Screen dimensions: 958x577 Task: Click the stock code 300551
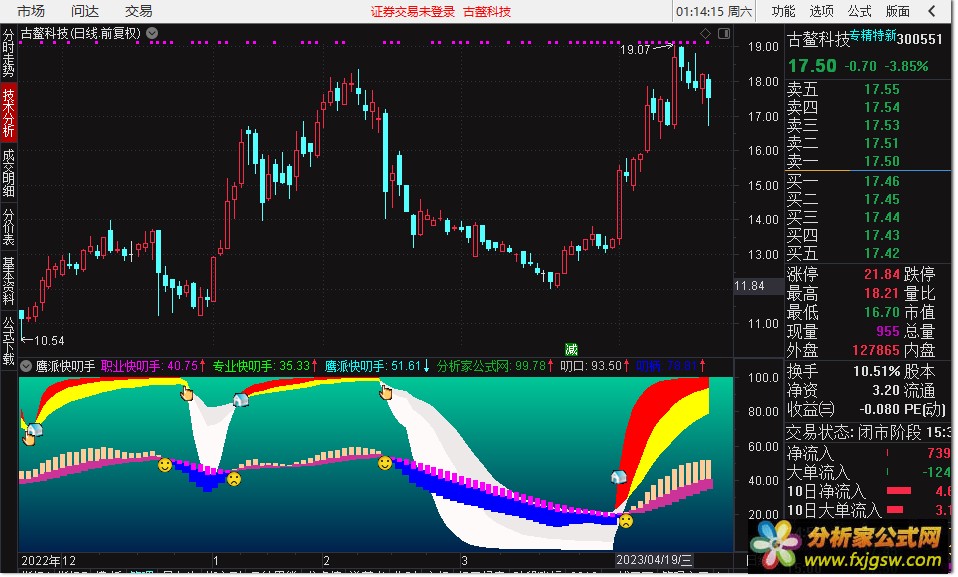point(920,39)
